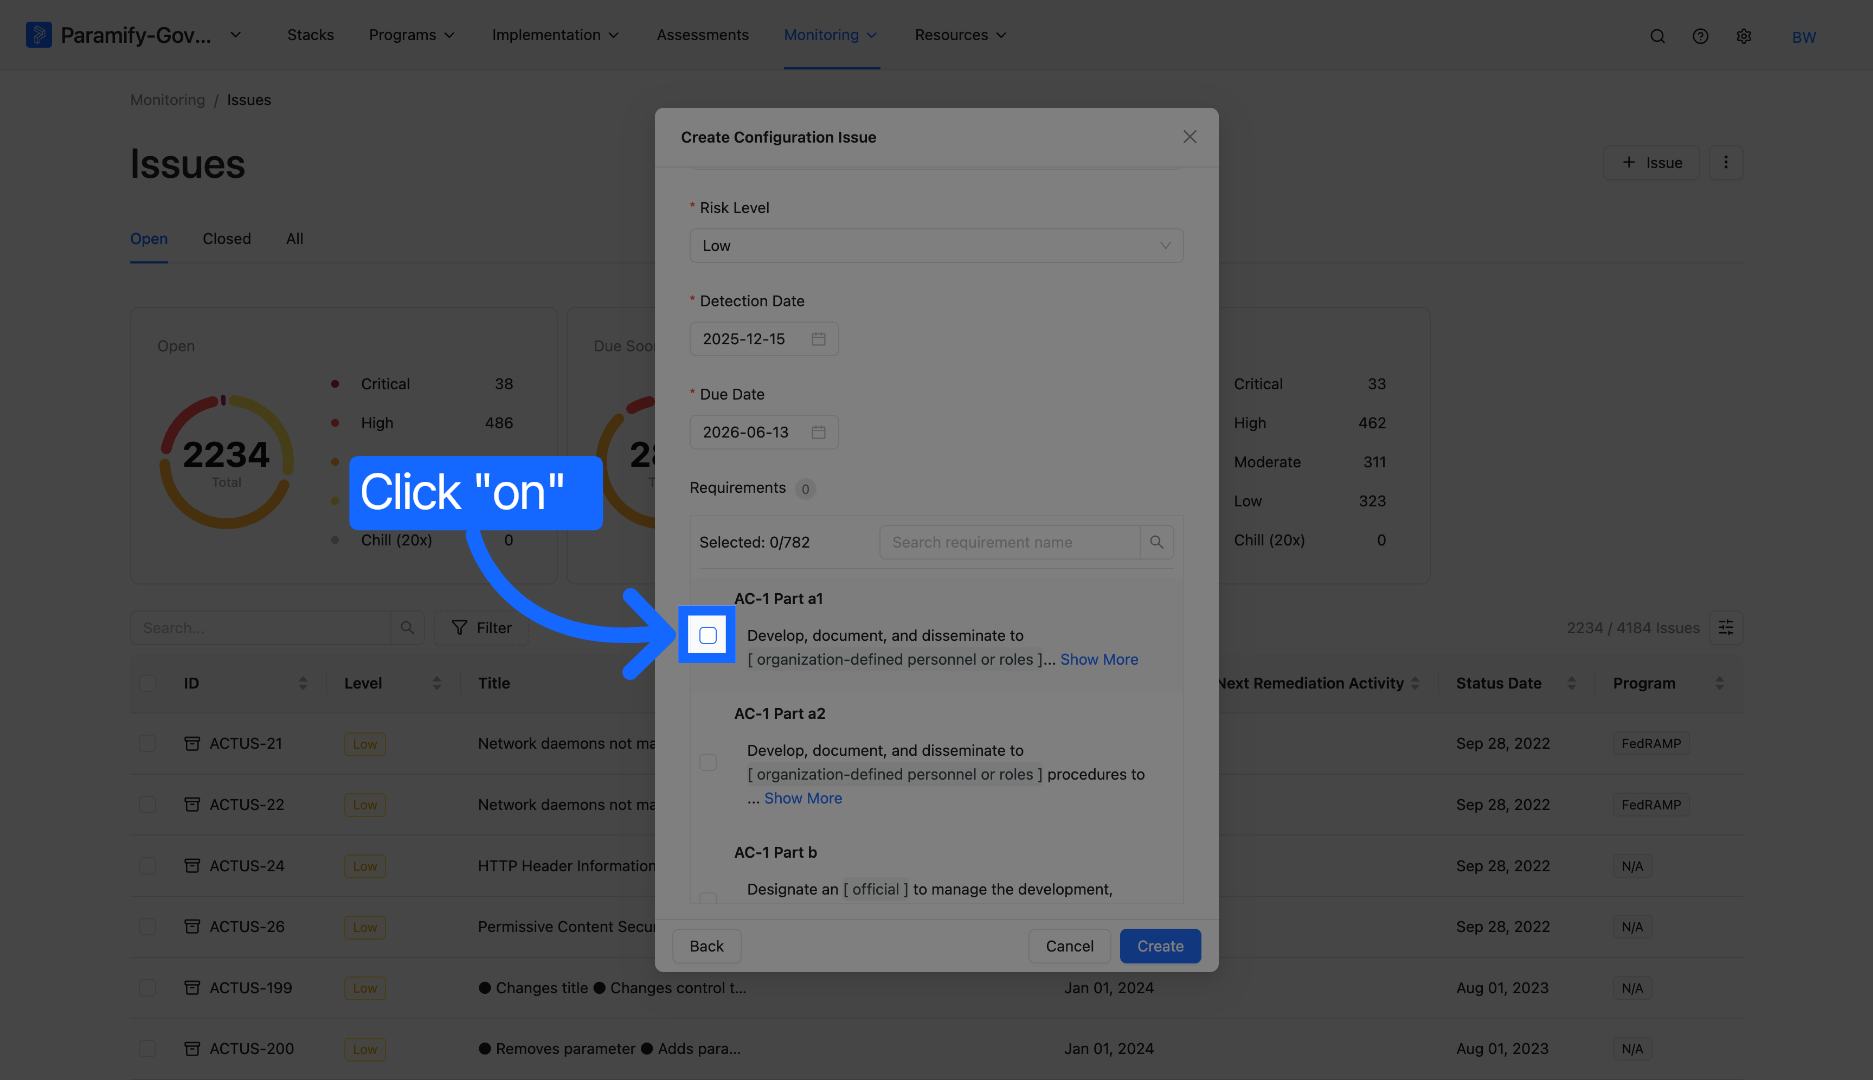The image size is (1873, 1080).
Task: Click the archive icon for ACTUS-200
Action: click(192, 1049)
